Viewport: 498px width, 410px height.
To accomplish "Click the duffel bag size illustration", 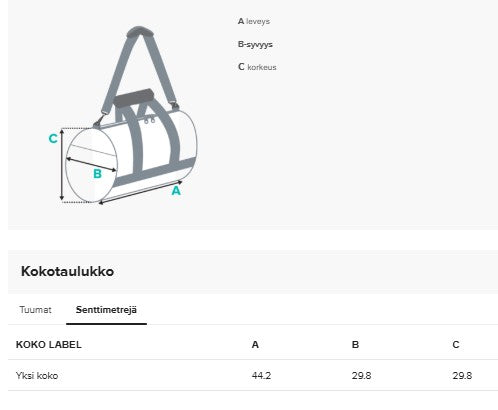I will [123, 115].
